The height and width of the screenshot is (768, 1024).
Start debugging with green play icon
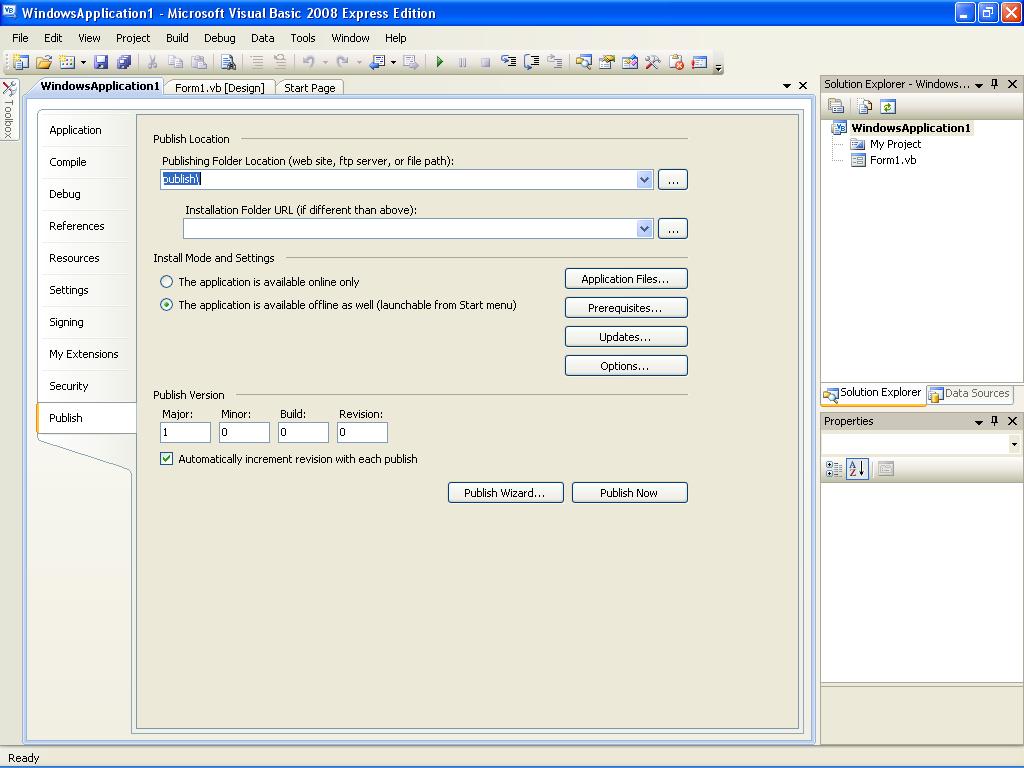click(440, 62)
